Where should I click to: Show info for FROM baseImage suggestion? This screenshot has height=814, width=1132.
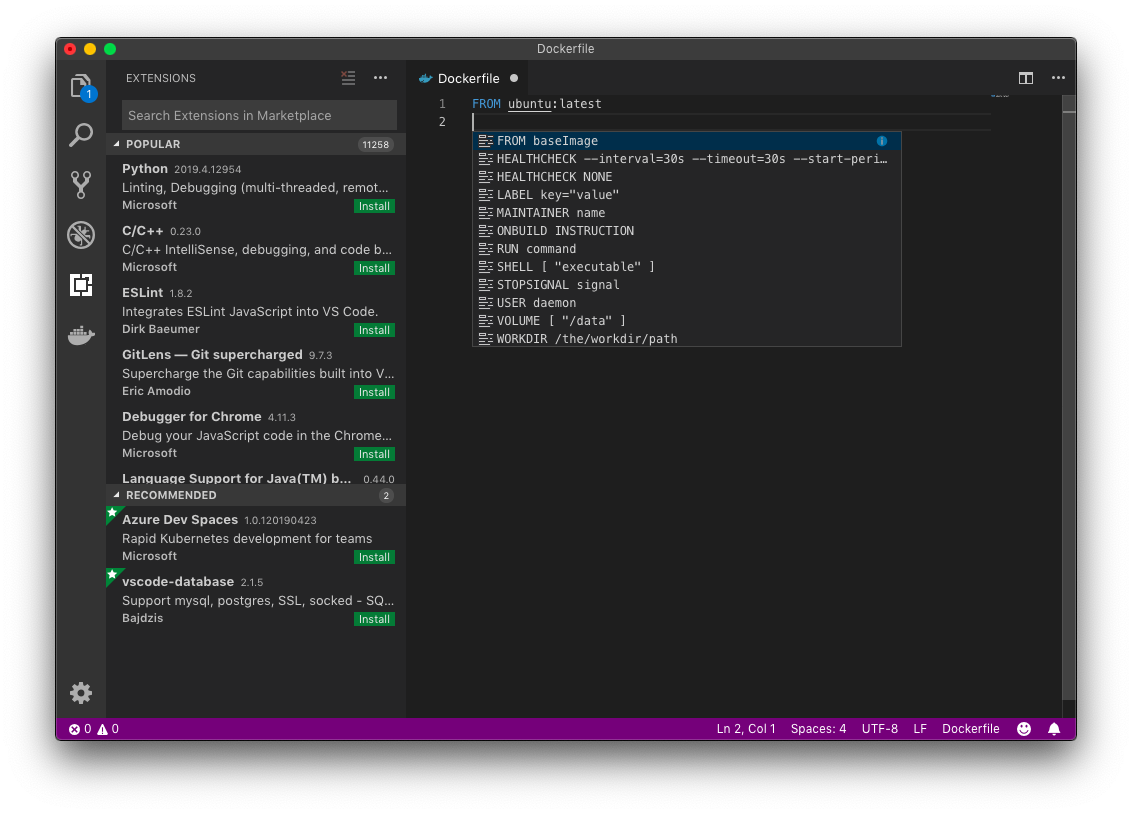pyautogui.click(x=881, y=141)
